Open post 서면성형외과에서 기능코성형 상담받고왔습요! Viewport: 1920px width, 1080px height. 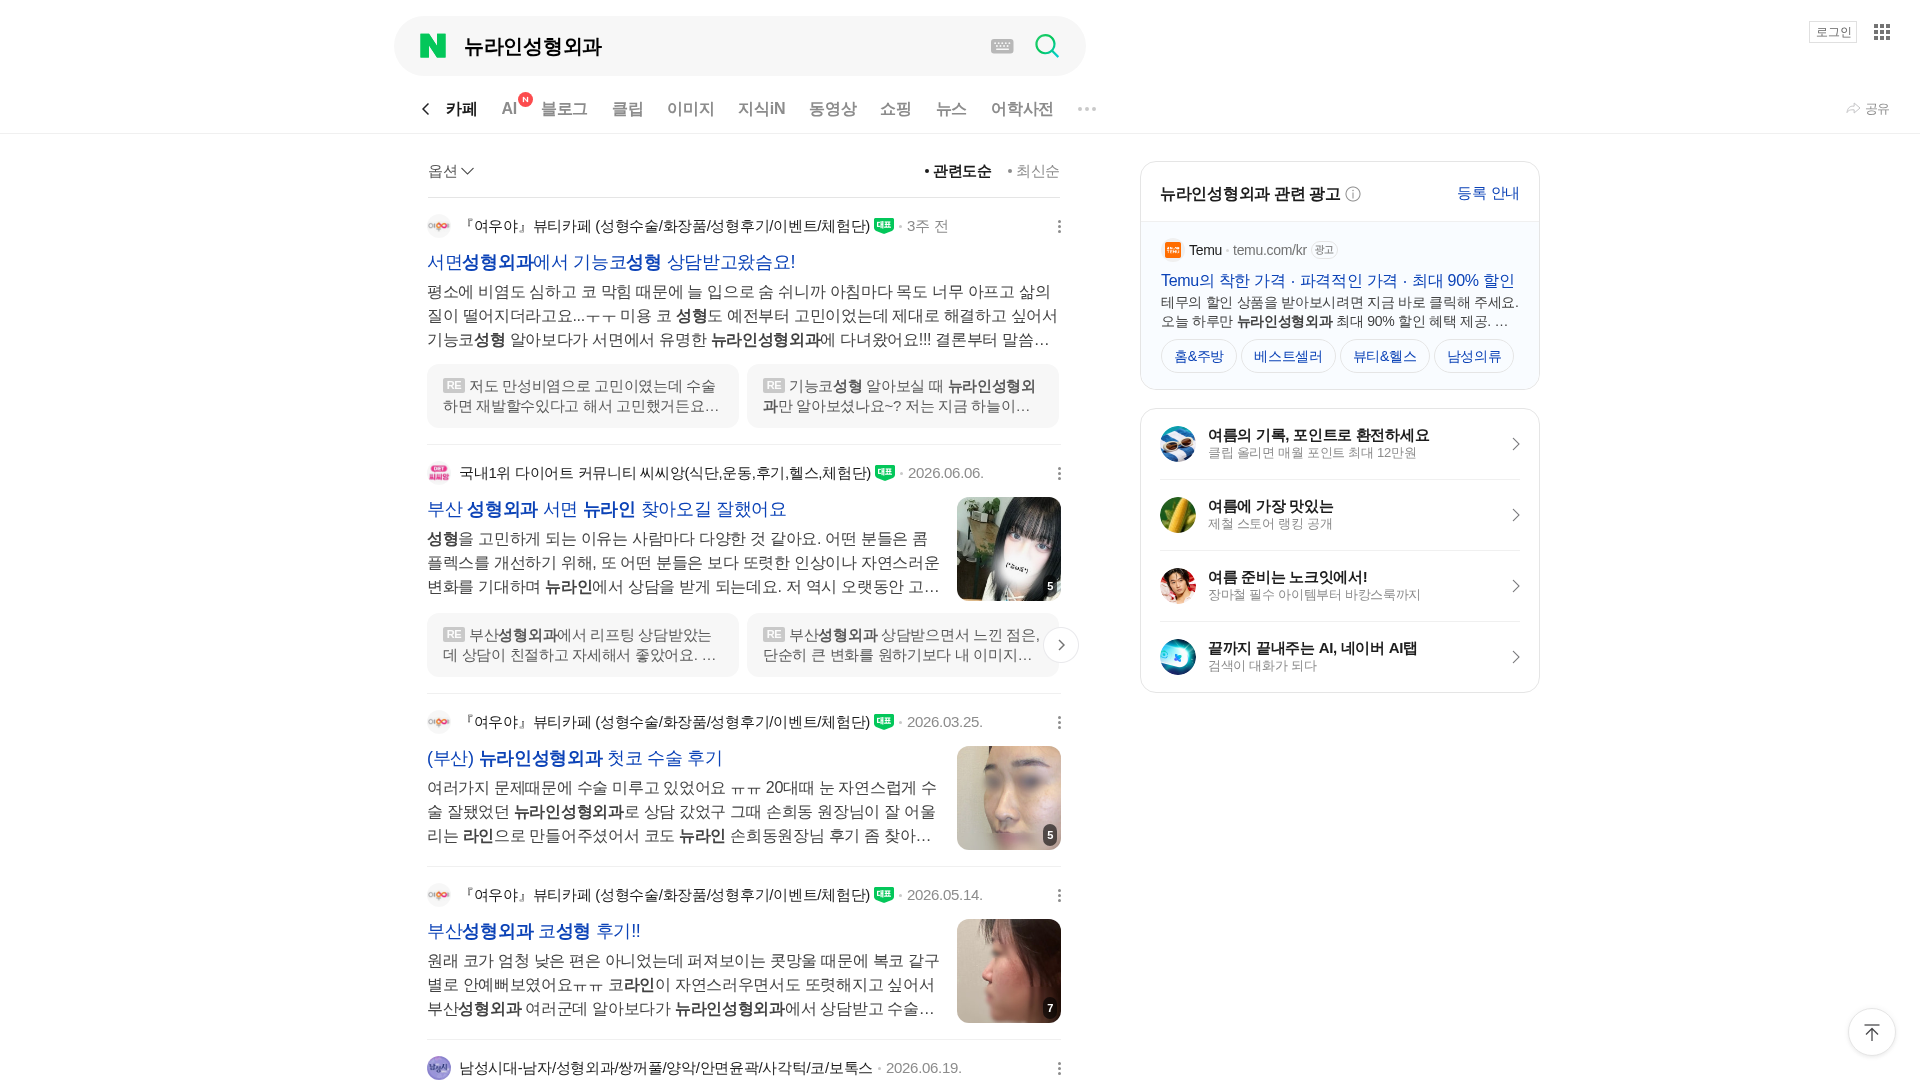[x=611, y=262]
